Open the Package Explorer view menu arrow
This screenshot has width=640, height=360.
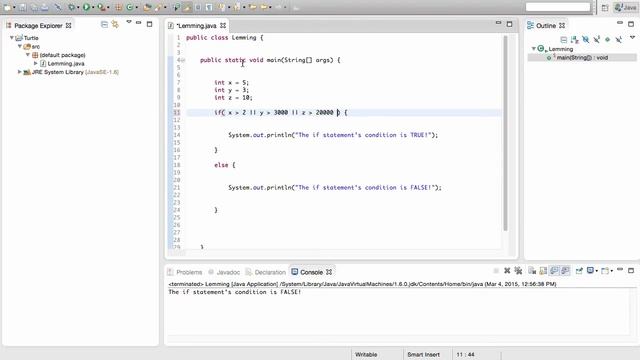(129, 22)
